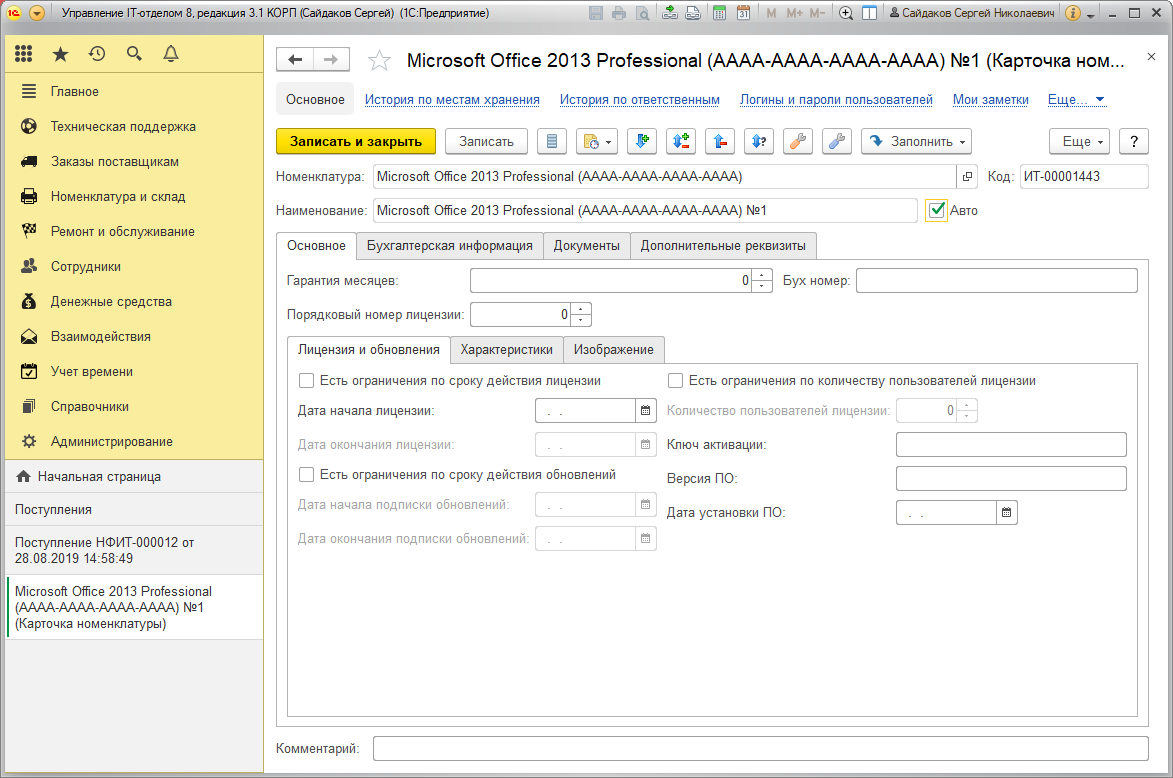Viewport: 1173px width, 778px height.
Task: Click the blue arrow with green plus icon
Action: (642, 141)
